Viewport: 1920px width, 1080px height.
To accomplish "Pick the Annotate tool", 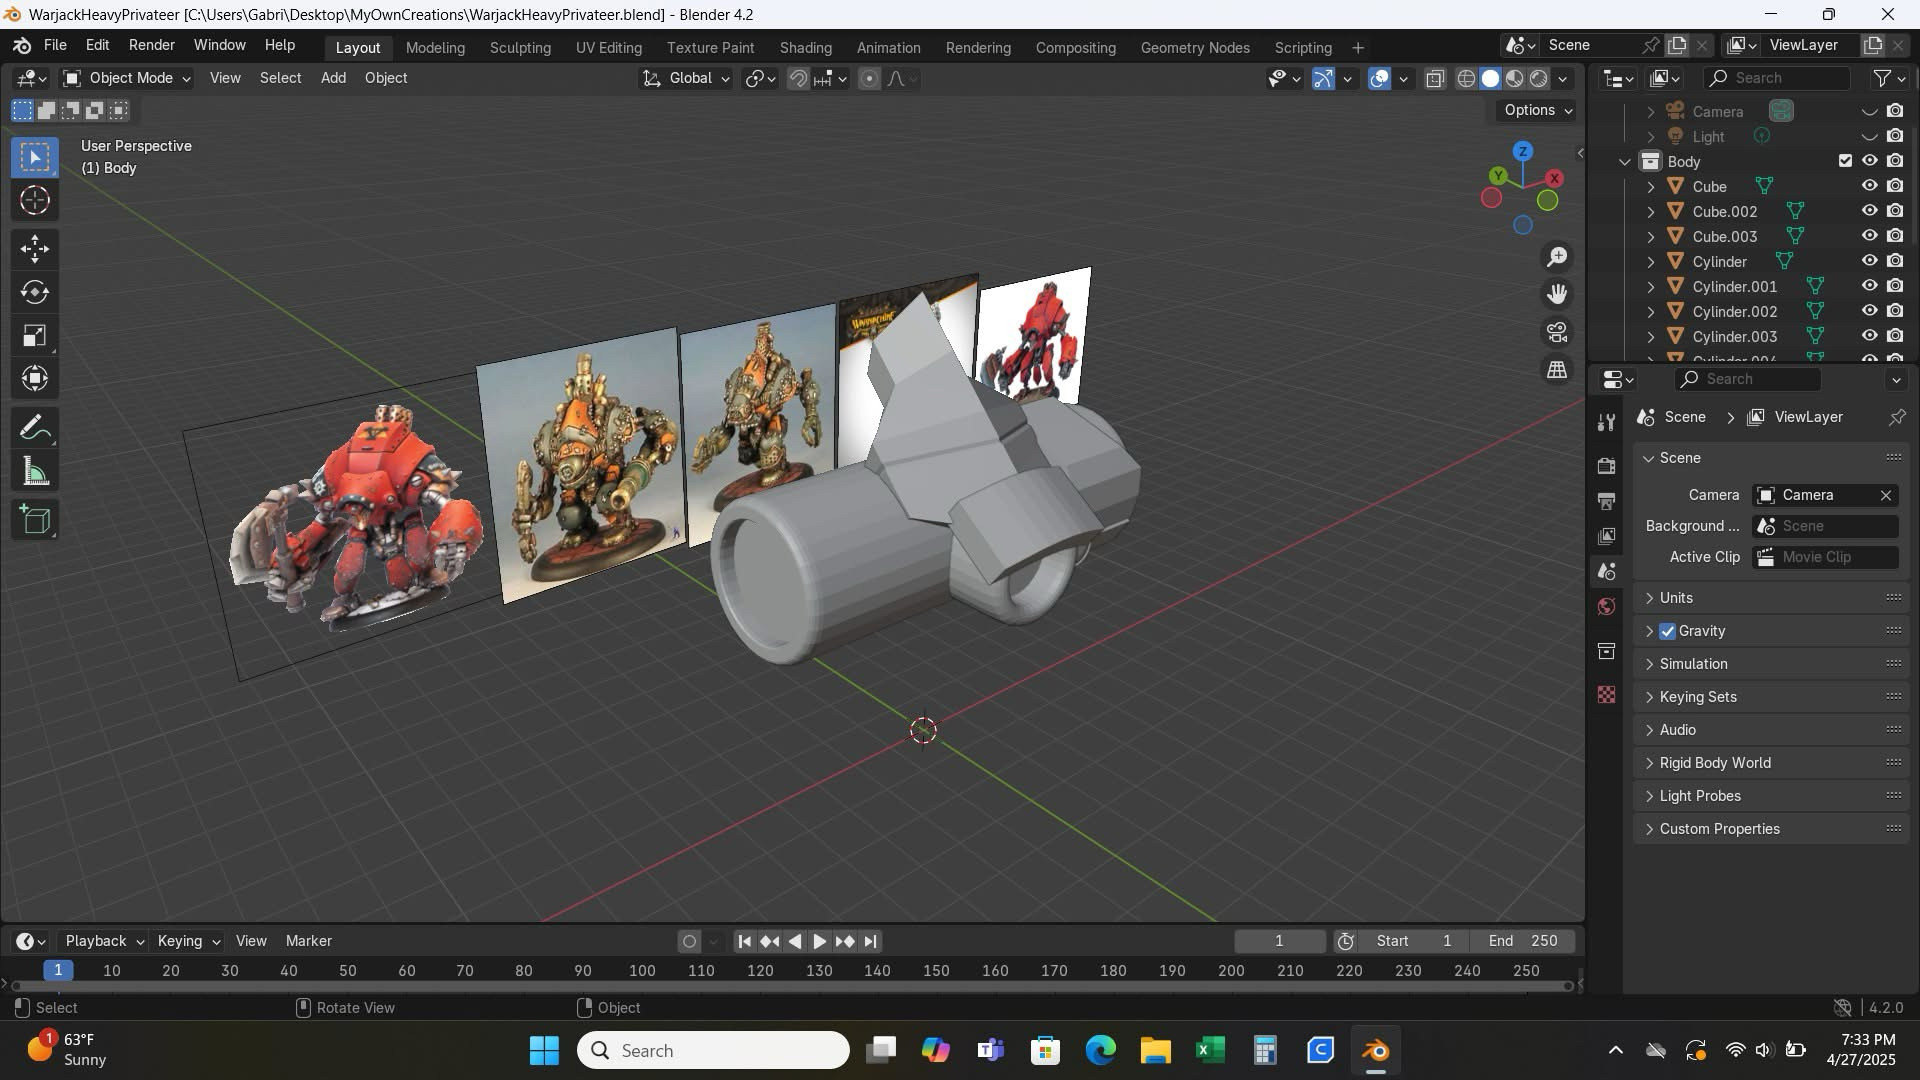I will pyautogui.click(x=35, y=428).
